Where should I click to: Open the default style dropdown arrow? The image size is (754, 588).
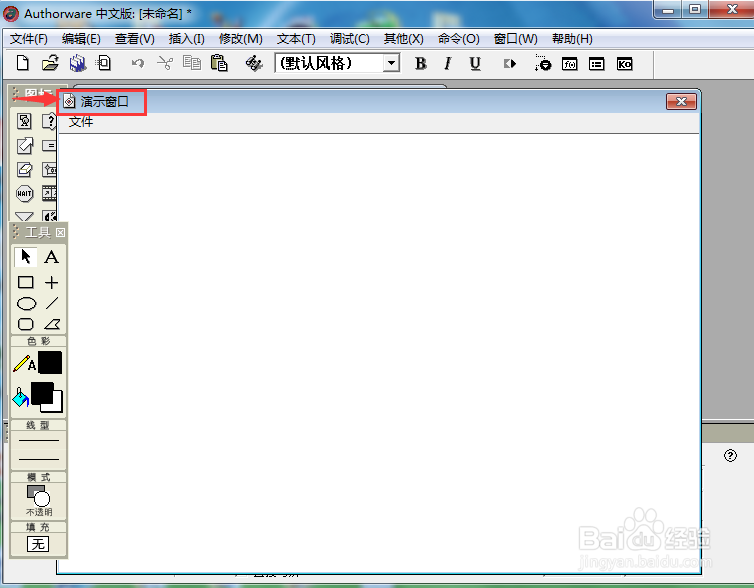[x=391, y=63]
